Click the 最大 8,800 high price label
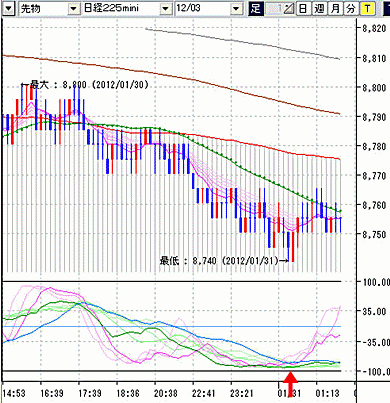 84,85
